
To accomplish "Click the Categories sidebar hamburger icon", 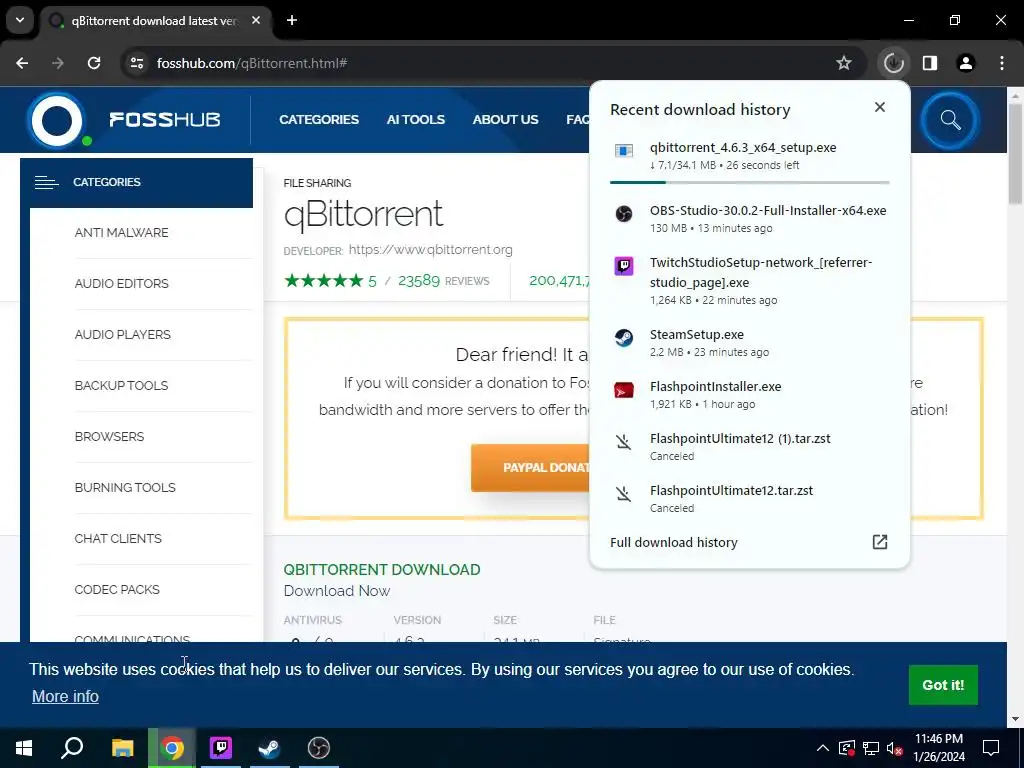I will pos(46,182).
